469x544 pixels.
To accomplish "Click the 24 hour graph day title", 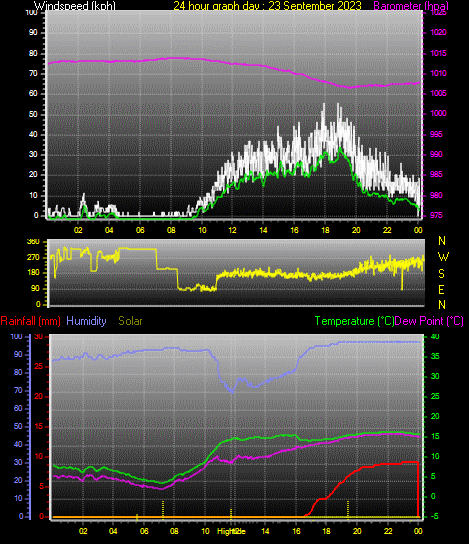I will [267, 6].
